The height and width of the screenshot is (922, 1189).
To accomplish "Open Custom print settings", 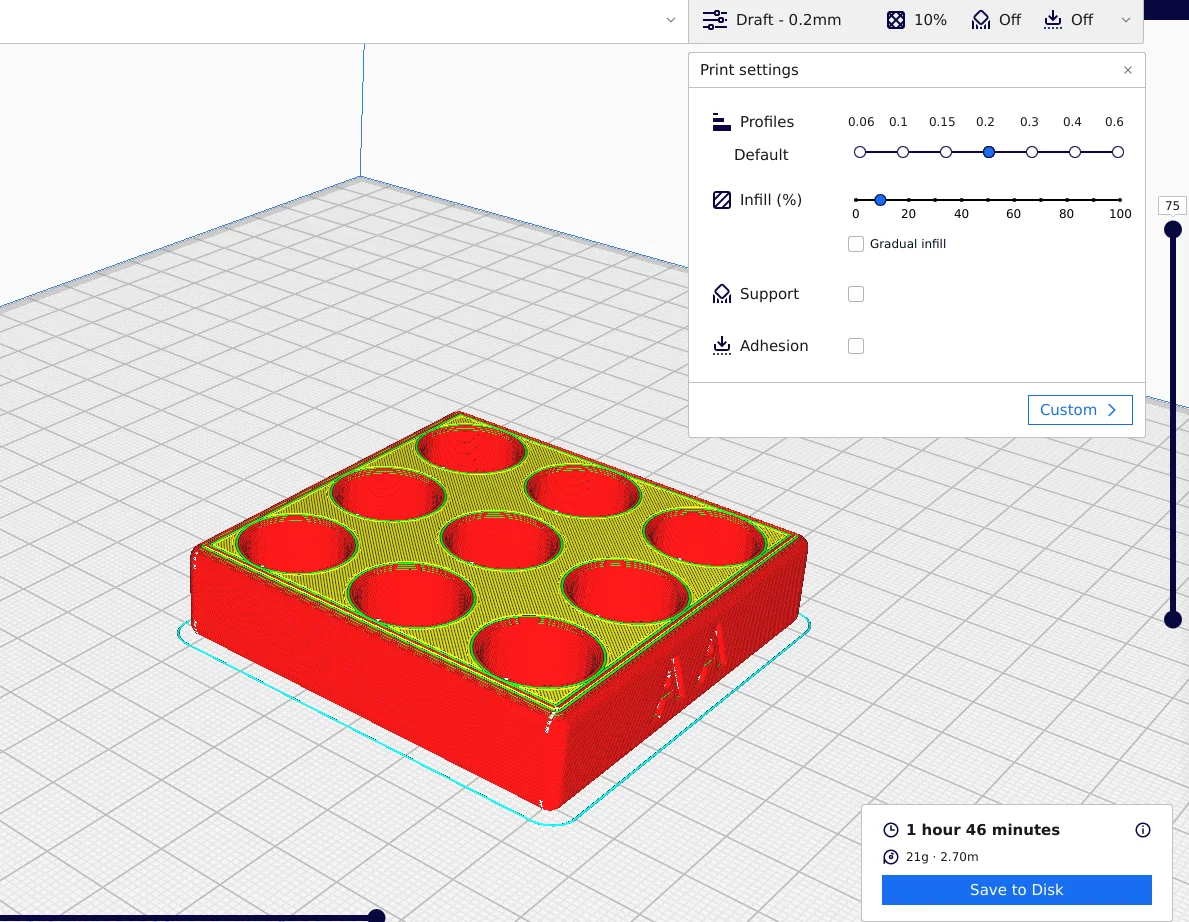I will click(1080, 409).
